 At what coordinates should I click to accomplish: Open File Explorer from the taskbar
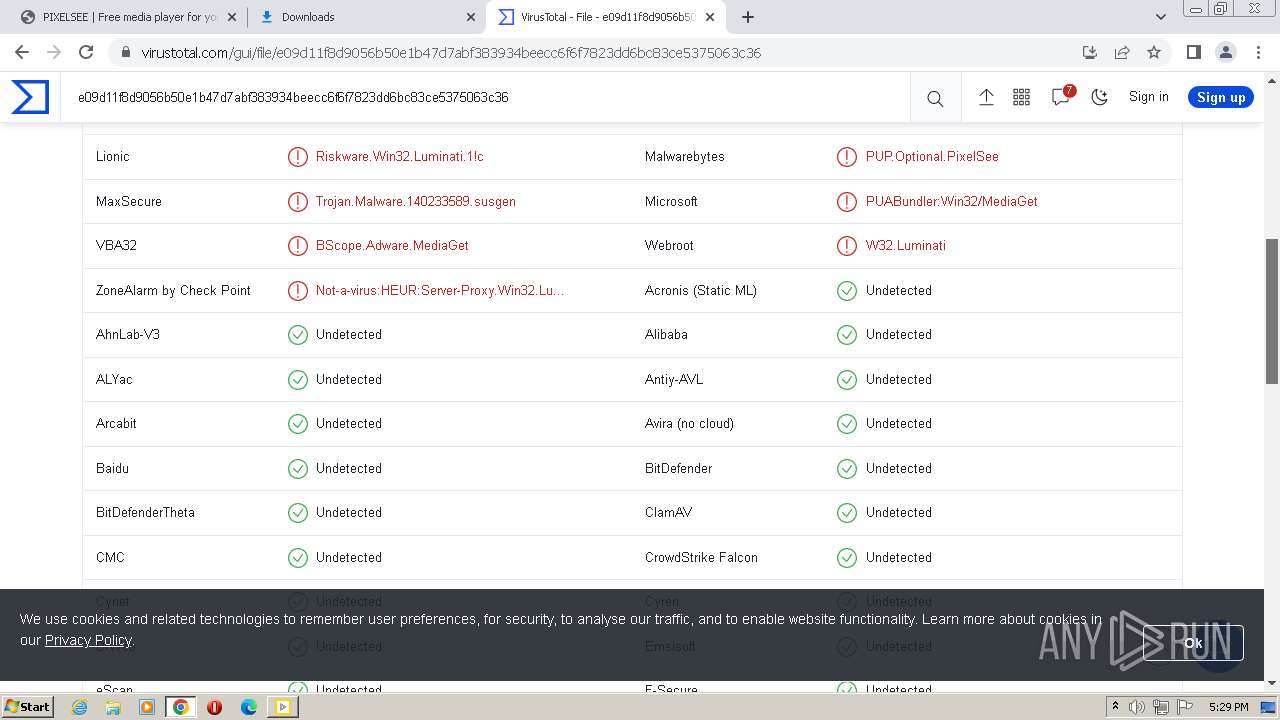click(113, 707)
